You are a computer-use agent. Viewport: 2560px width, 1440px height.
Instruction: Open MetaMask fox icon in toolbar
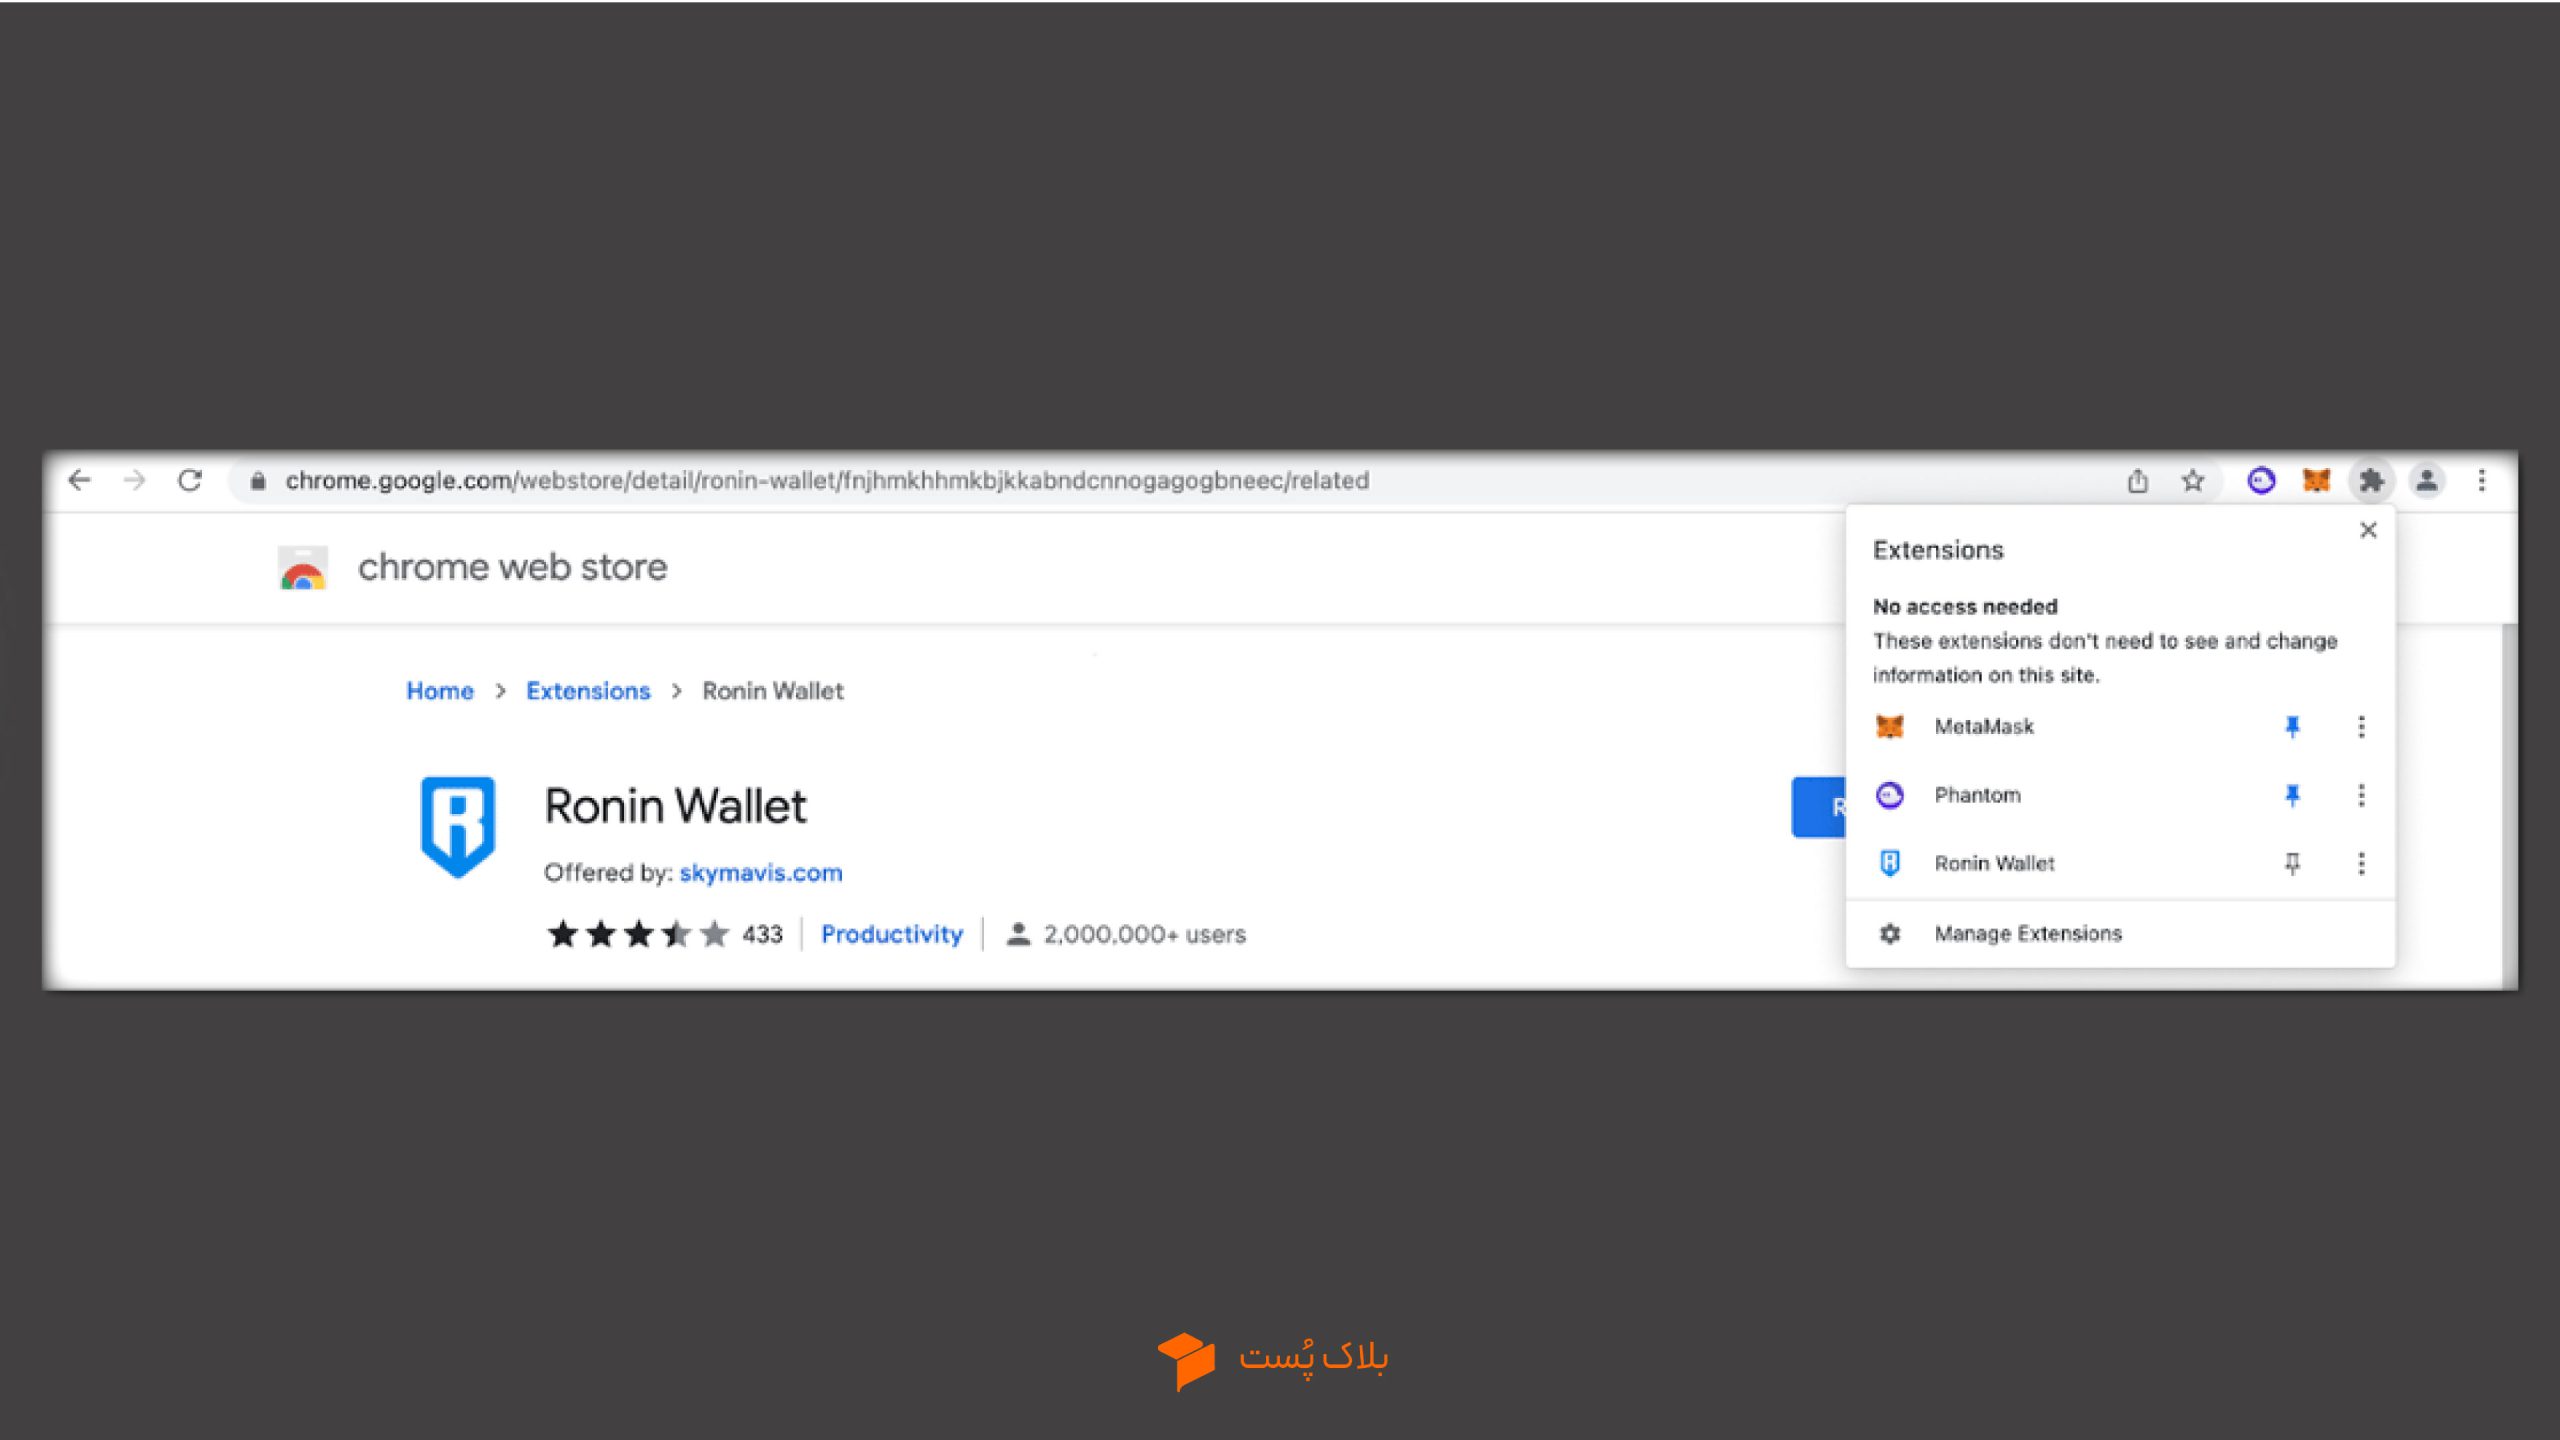(x=2317, y=481)
